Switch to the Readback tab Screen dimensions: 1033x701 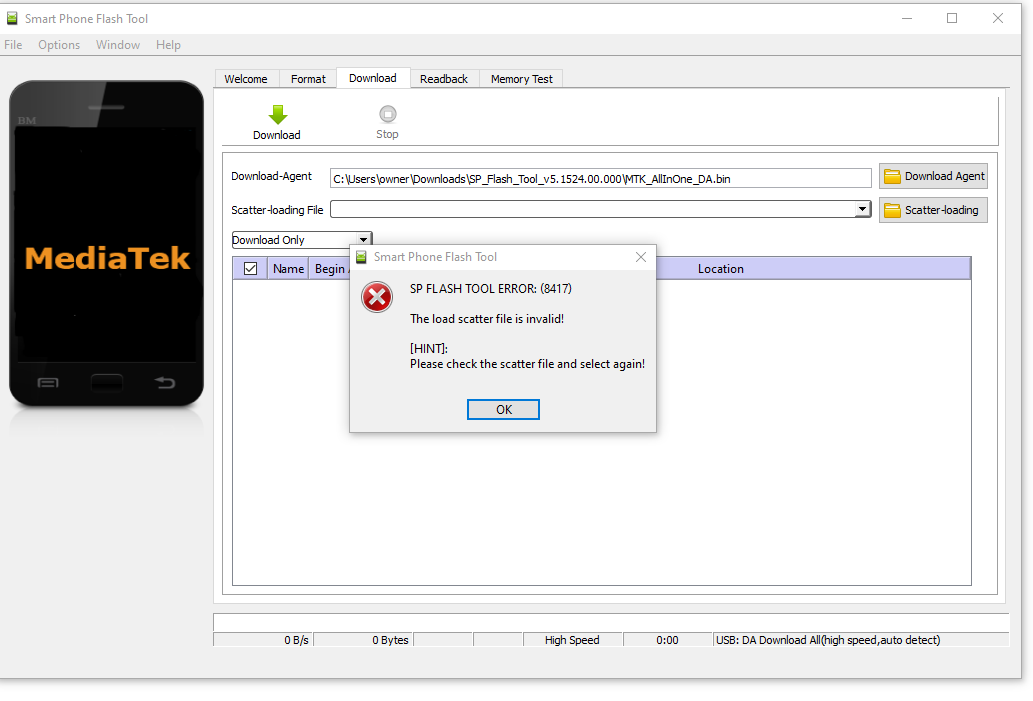[444, 79]
